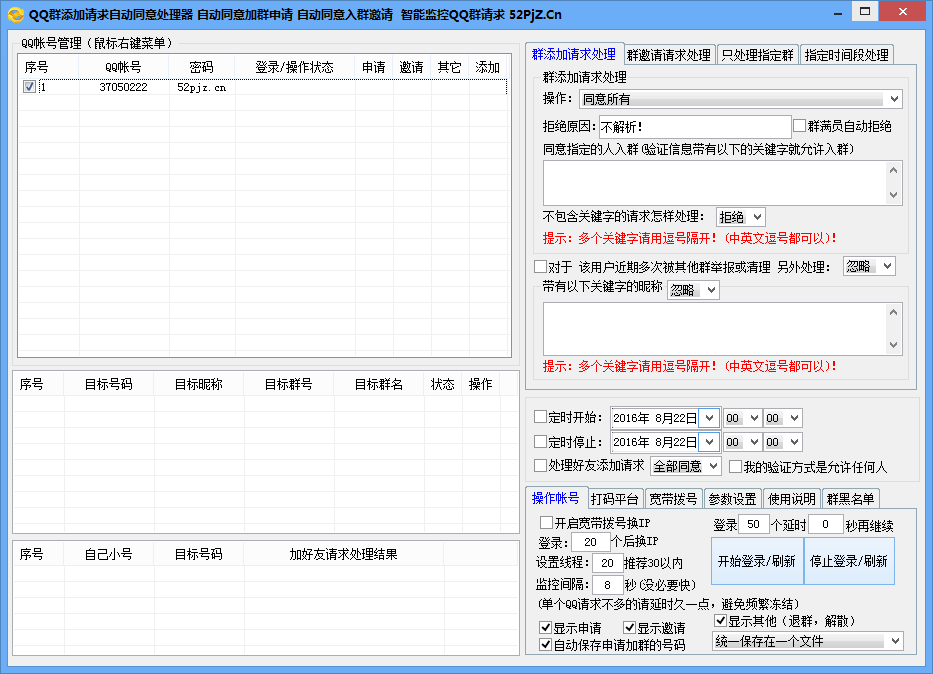Switch to 群邀请请求处理 tab
933x674 pixels.
click(x=669, y=55)
